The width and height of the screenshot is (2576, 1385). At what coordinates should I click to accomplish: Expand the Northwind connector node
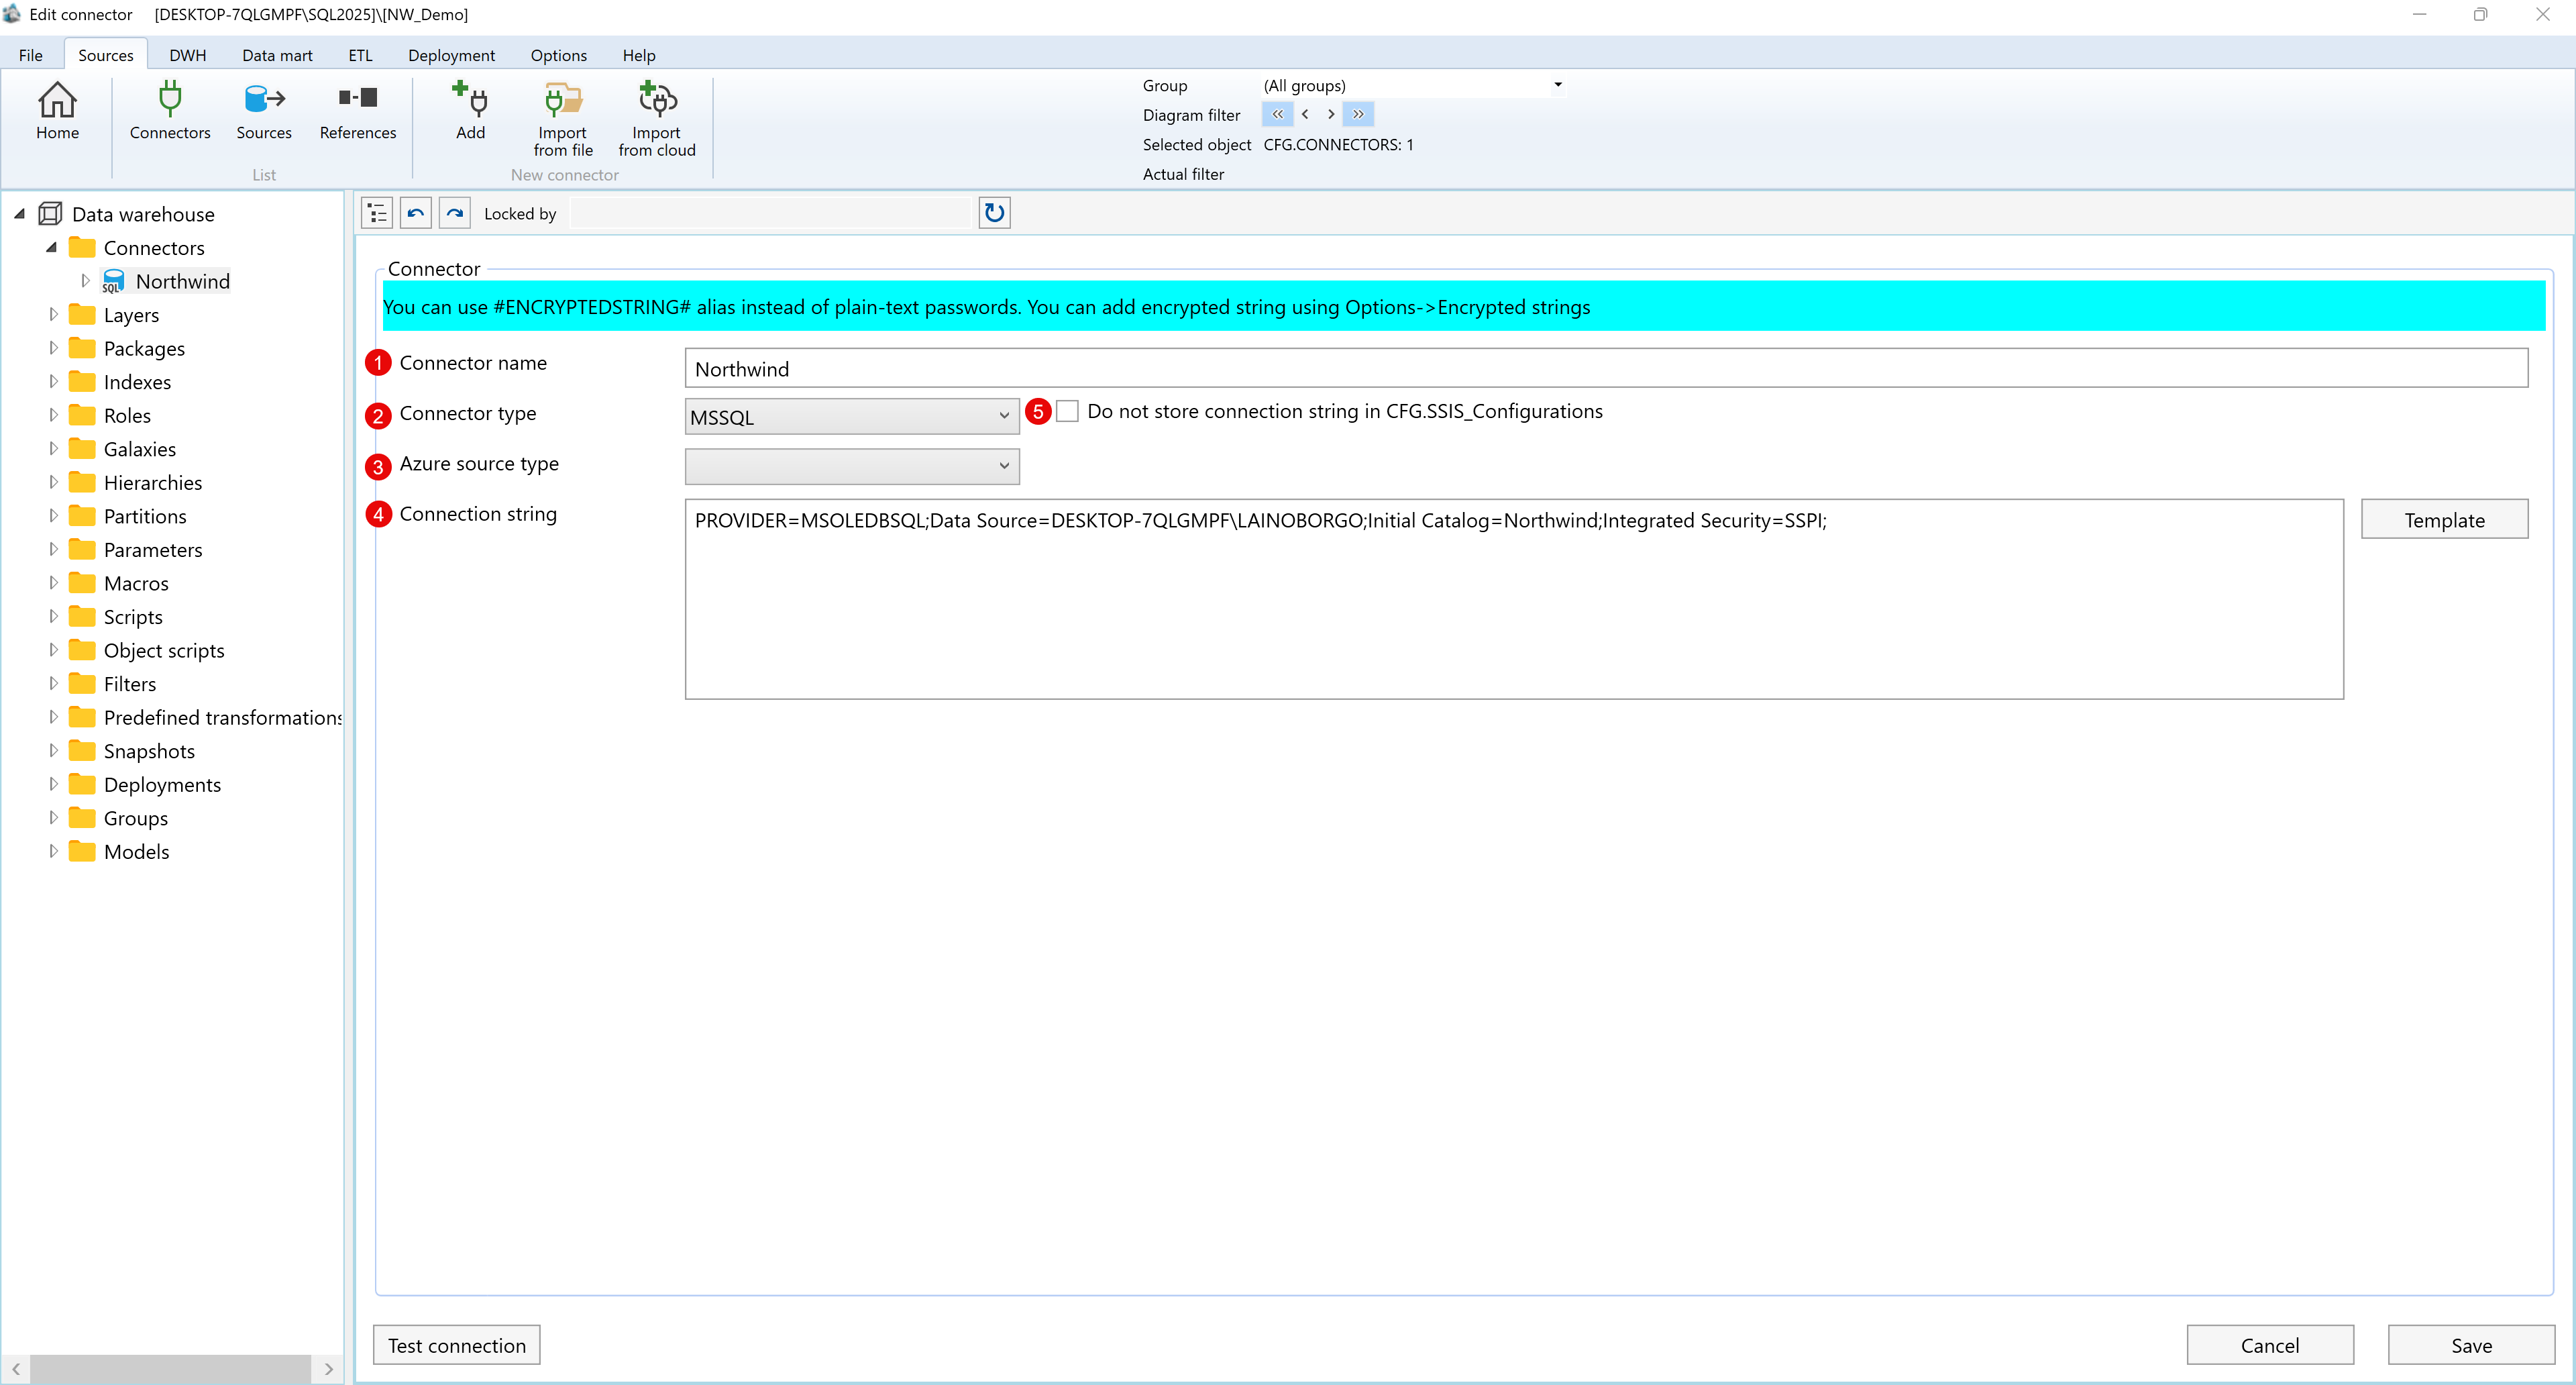[86, 281]
